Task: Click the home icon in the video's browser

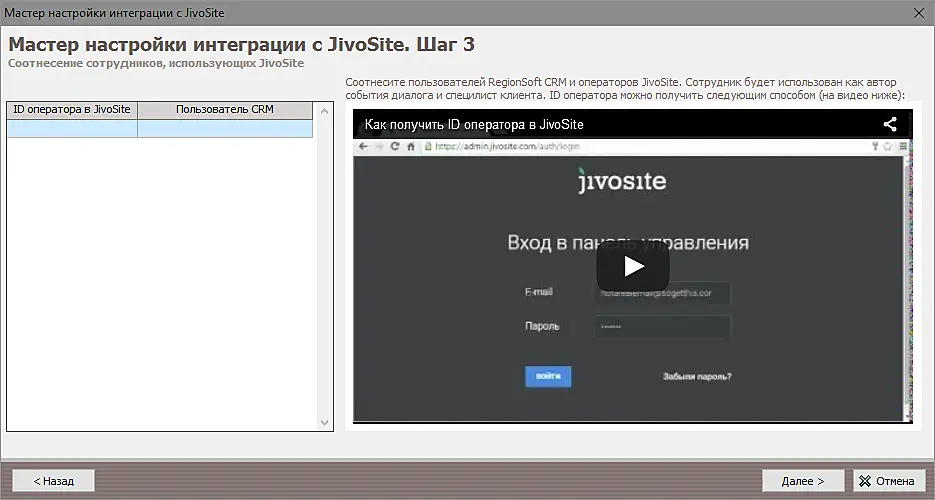Action: (411, 146)
